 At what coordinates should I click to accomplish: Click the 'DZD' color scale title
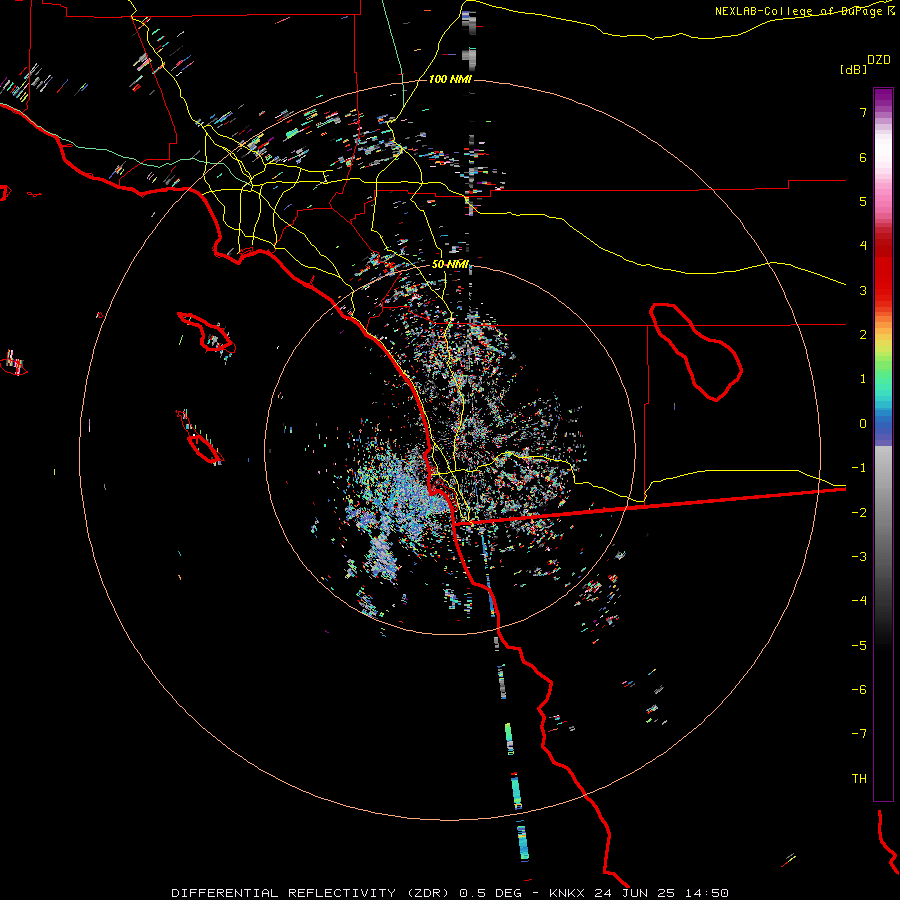coord(879,60)
